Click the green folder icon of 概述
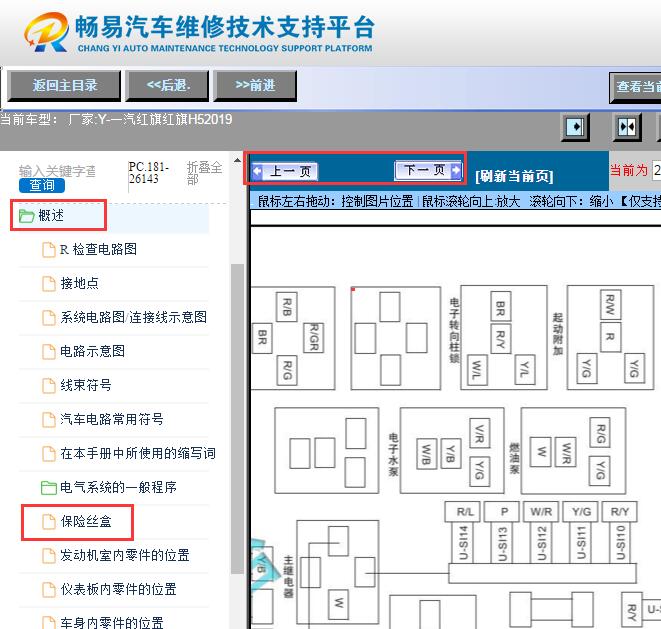 pyautogui.click(x=27, y=216)
